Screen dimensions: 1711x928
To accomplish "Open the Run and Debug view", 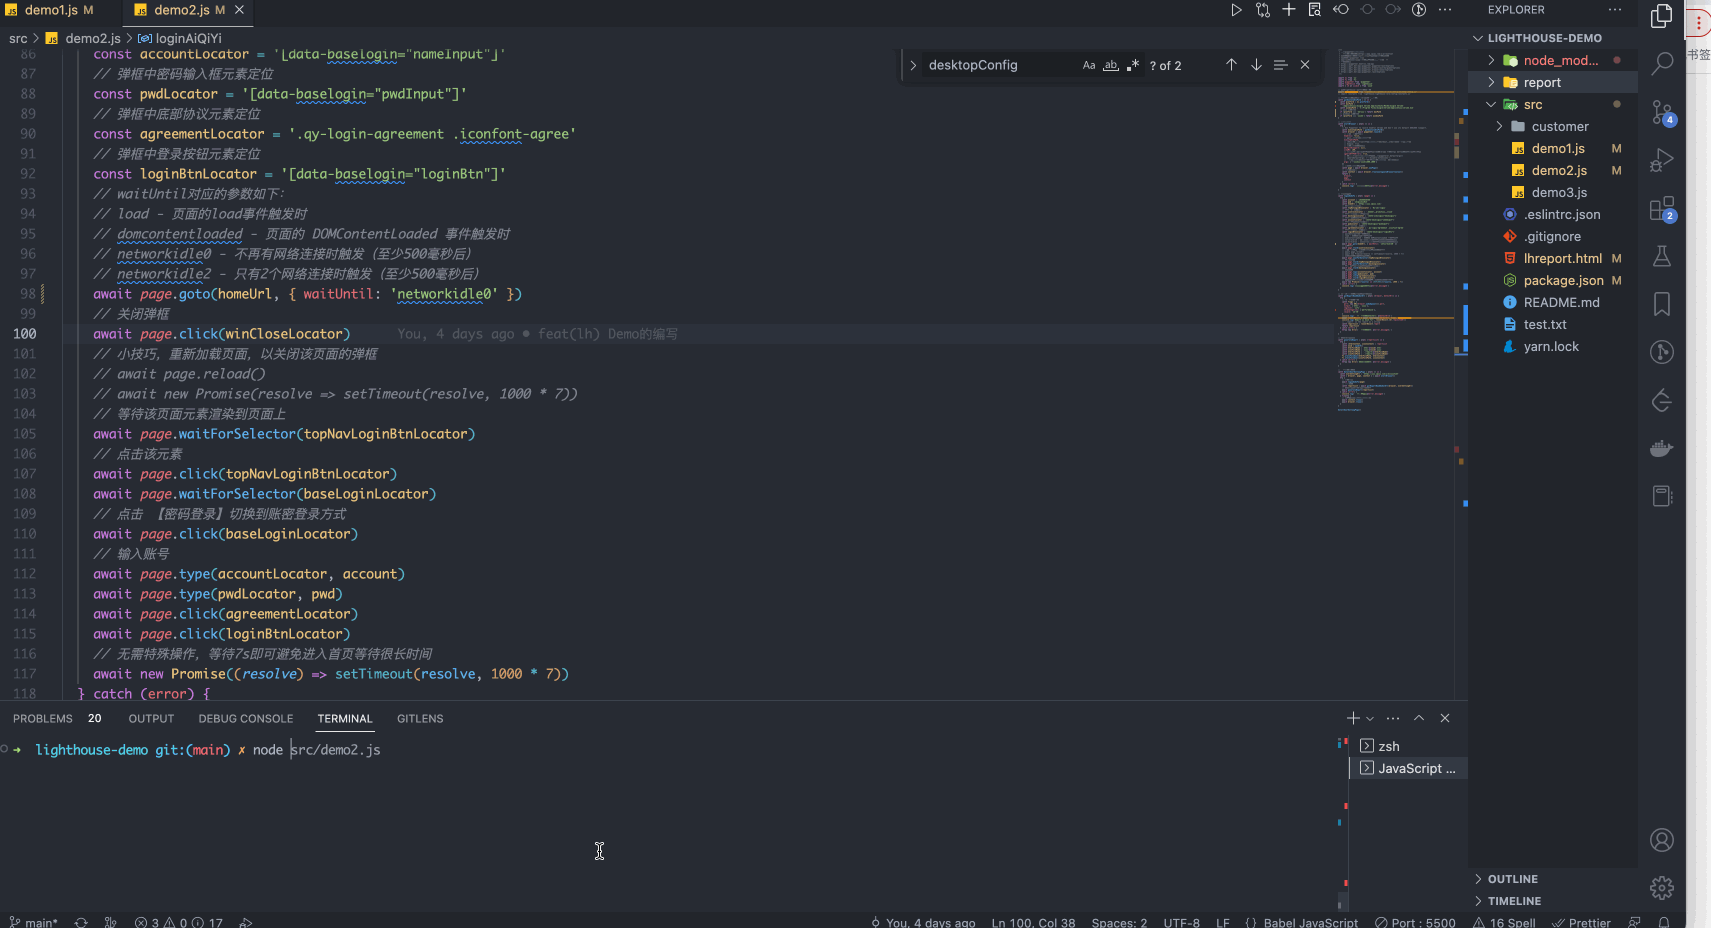I will [1662, 160].
